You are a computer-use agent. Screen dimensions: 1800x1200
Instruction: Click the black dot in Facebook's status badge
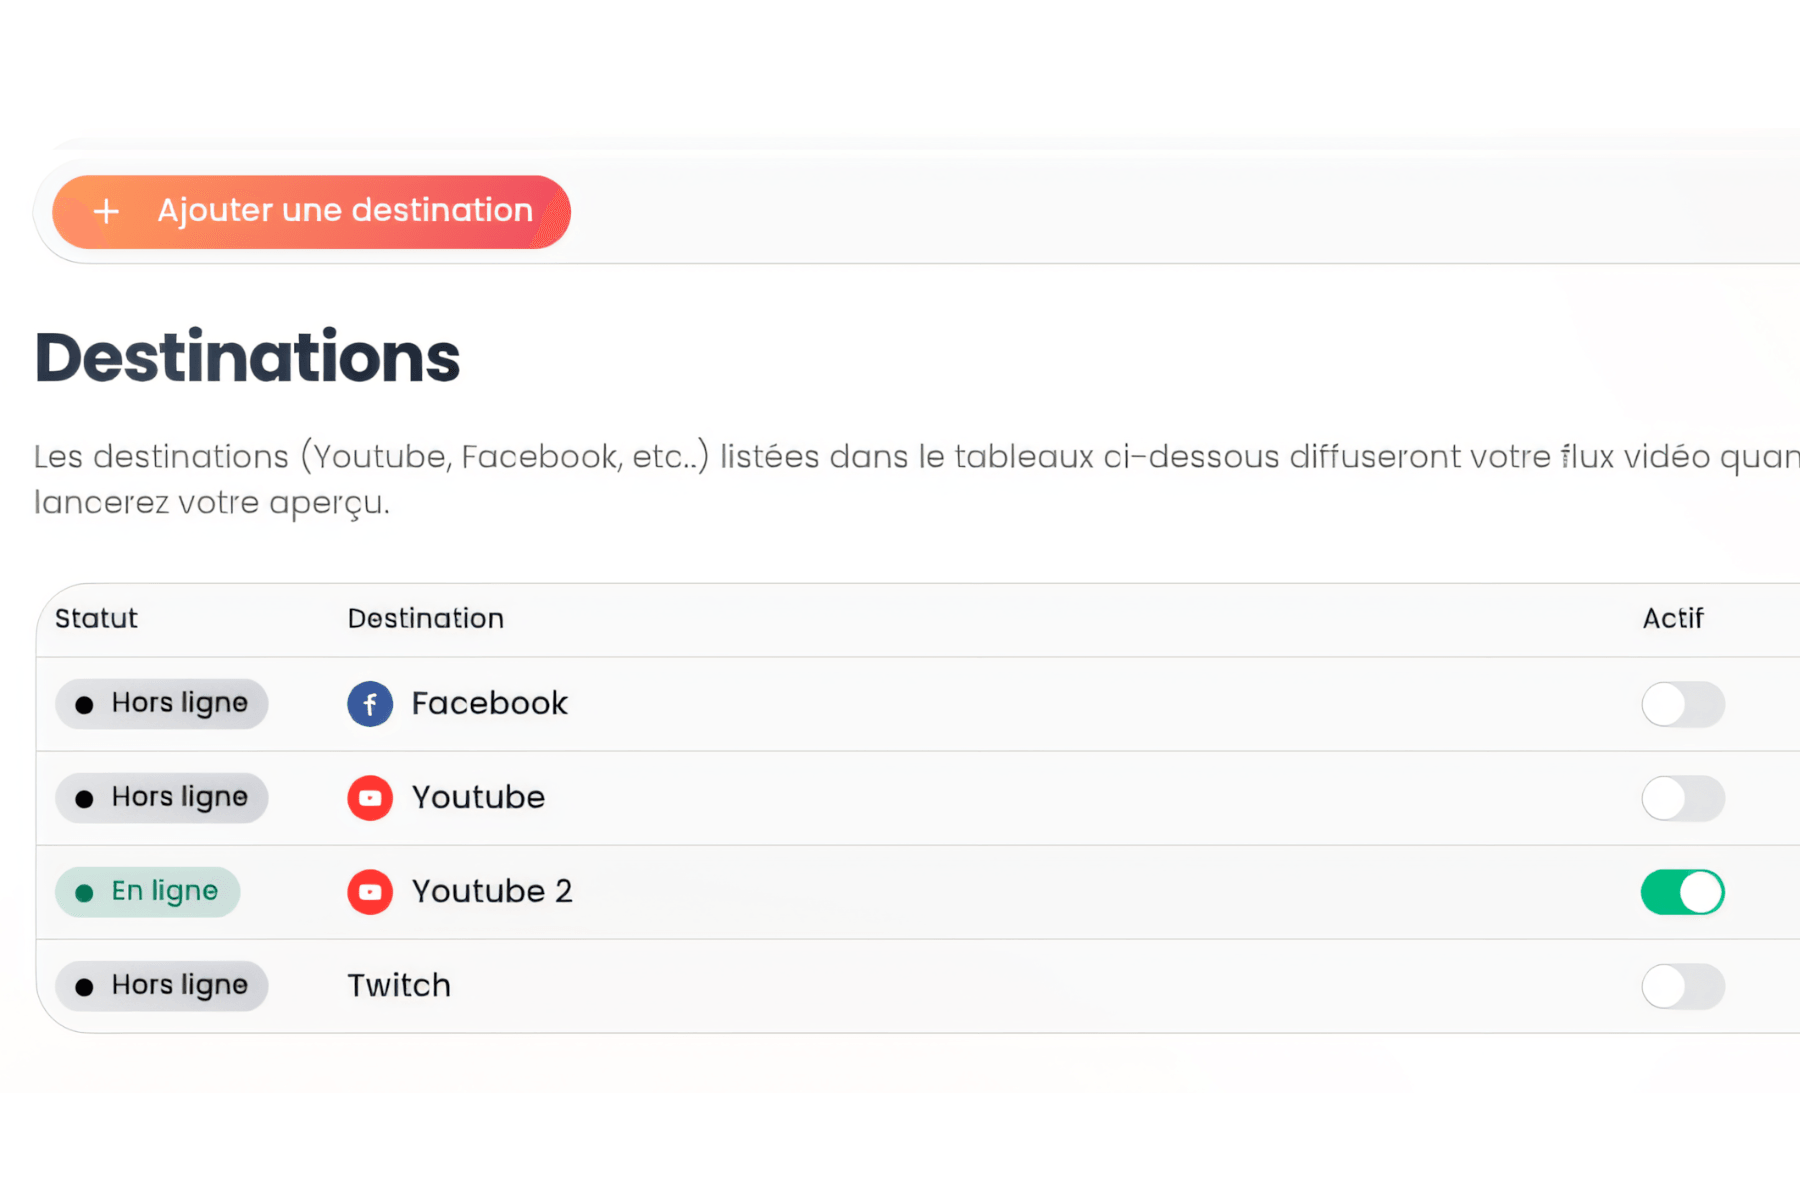[x=84, y=703]
